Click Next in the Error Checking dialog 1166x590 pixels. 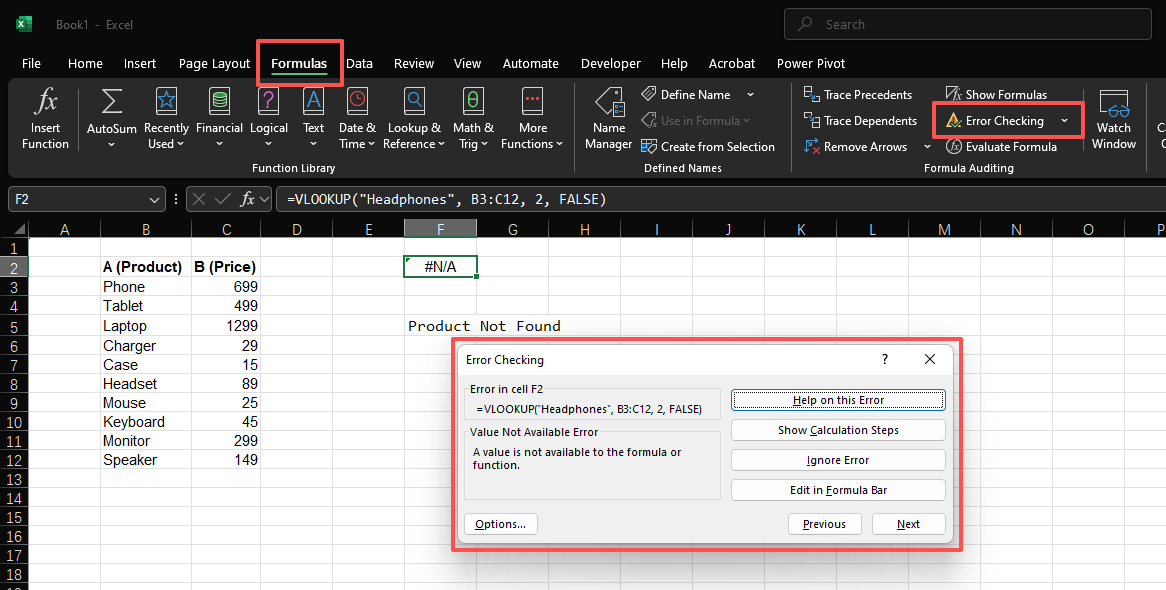click(908, 523)
